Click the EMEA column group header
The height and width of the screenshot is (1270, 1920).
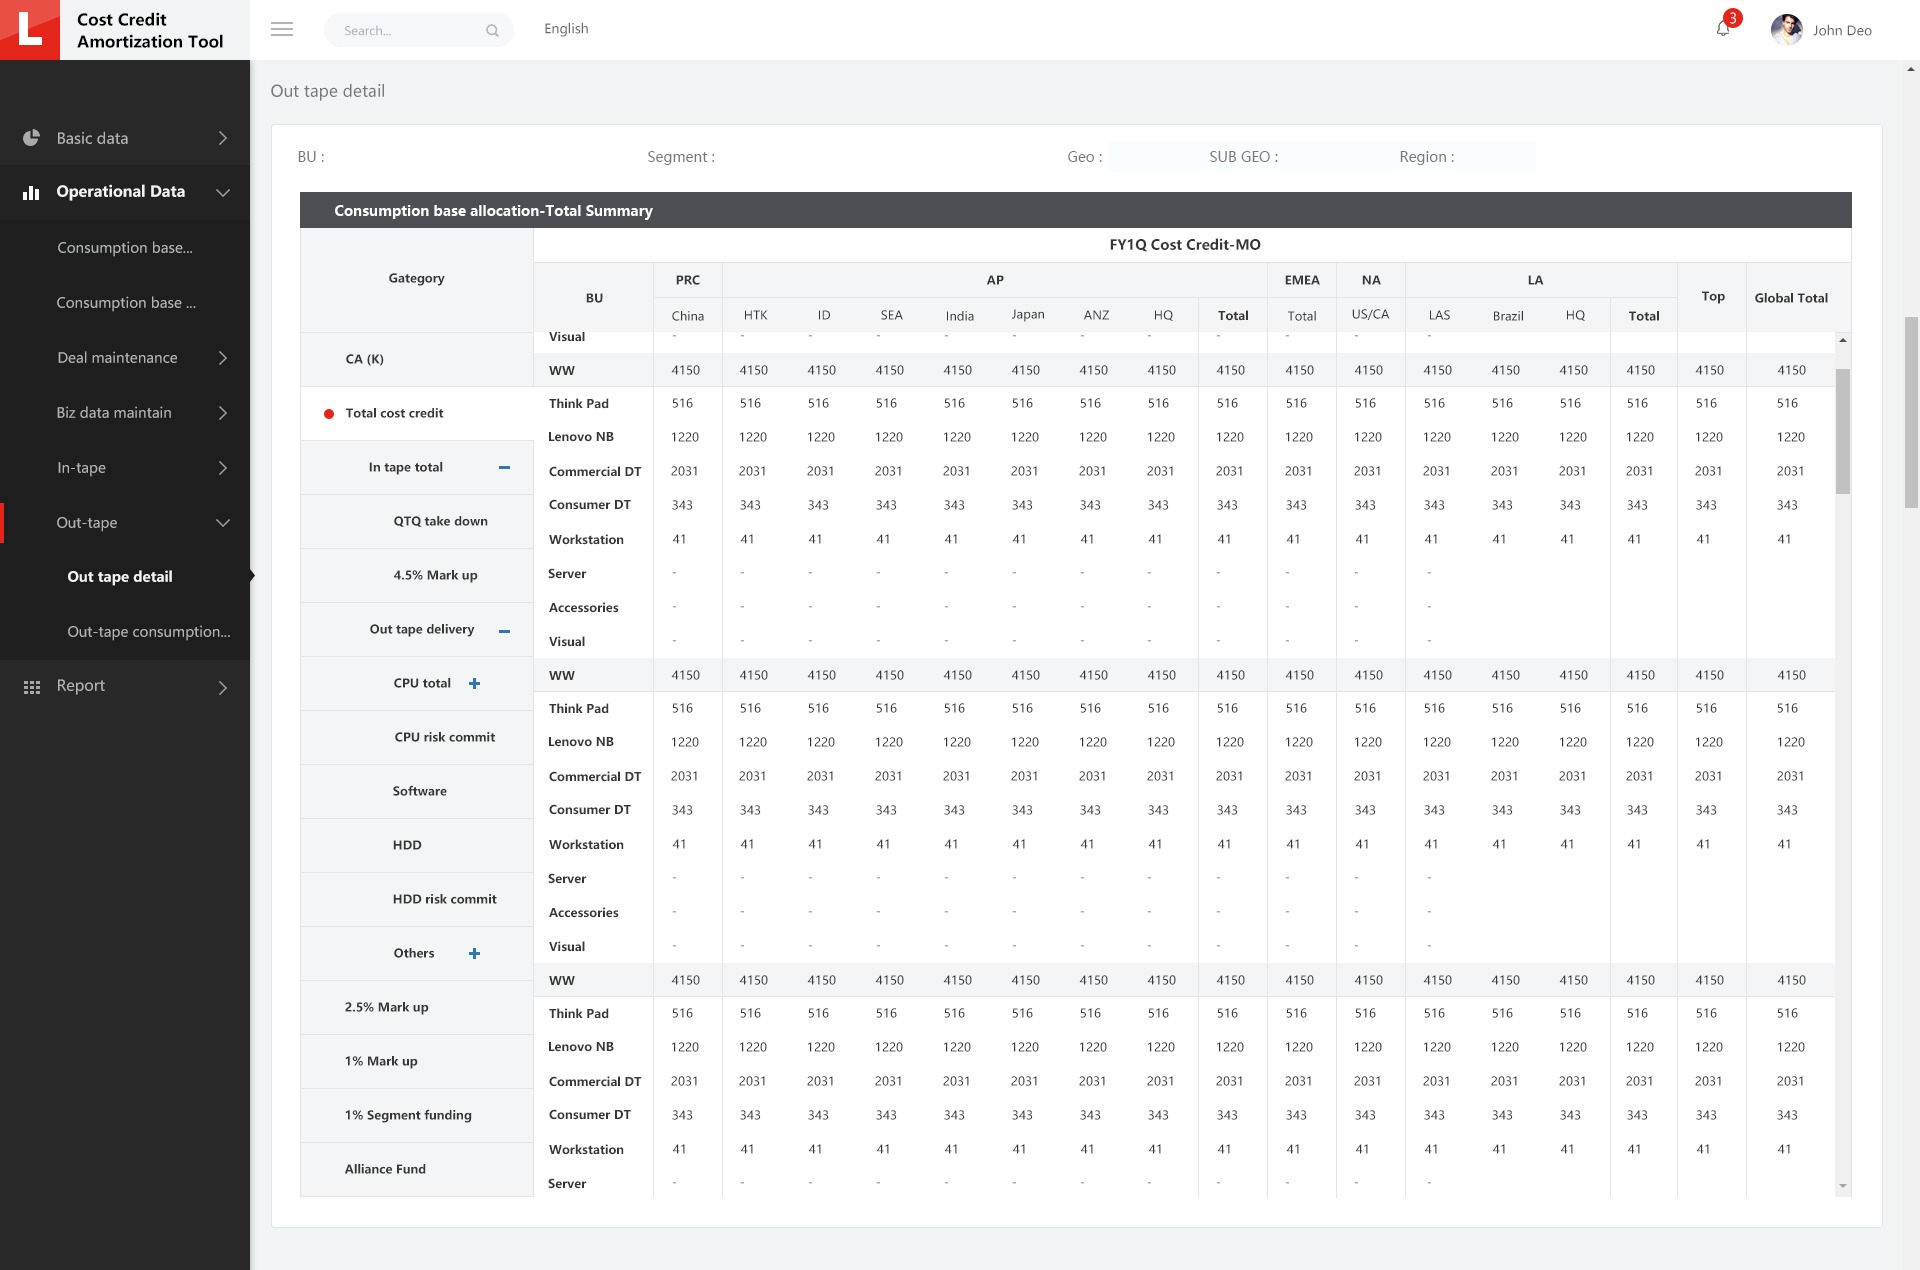(x=1302, y=280)
